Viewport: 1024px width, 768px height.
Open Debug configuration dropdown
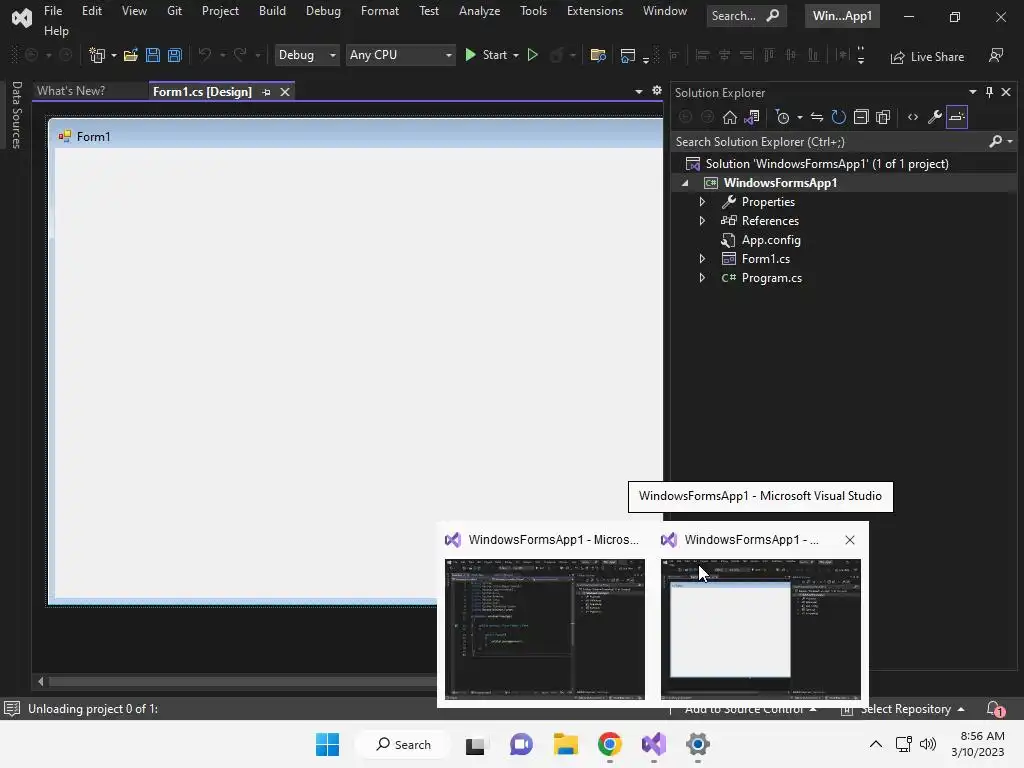point(306,55)
